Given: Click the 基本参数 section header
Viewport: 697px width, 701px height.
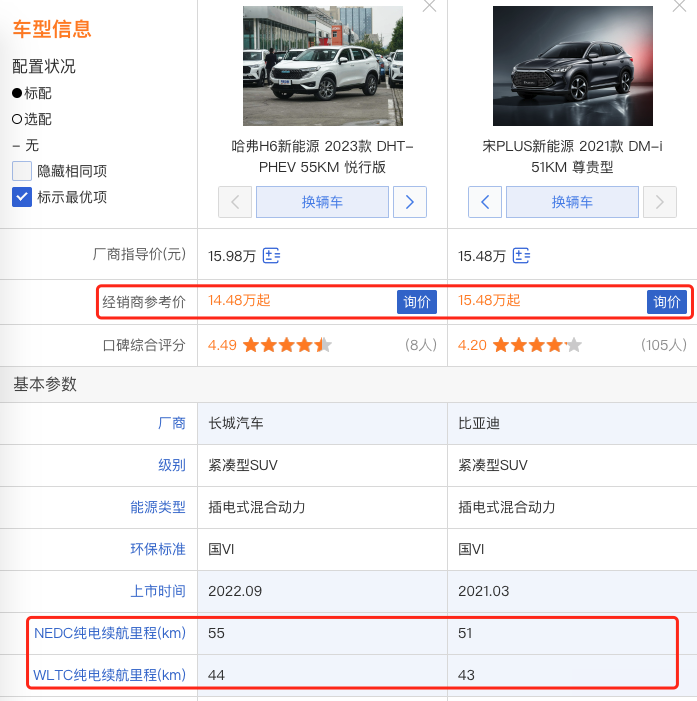Looking at the screenshot, I should pyautogui.click(x=45, y=384).
